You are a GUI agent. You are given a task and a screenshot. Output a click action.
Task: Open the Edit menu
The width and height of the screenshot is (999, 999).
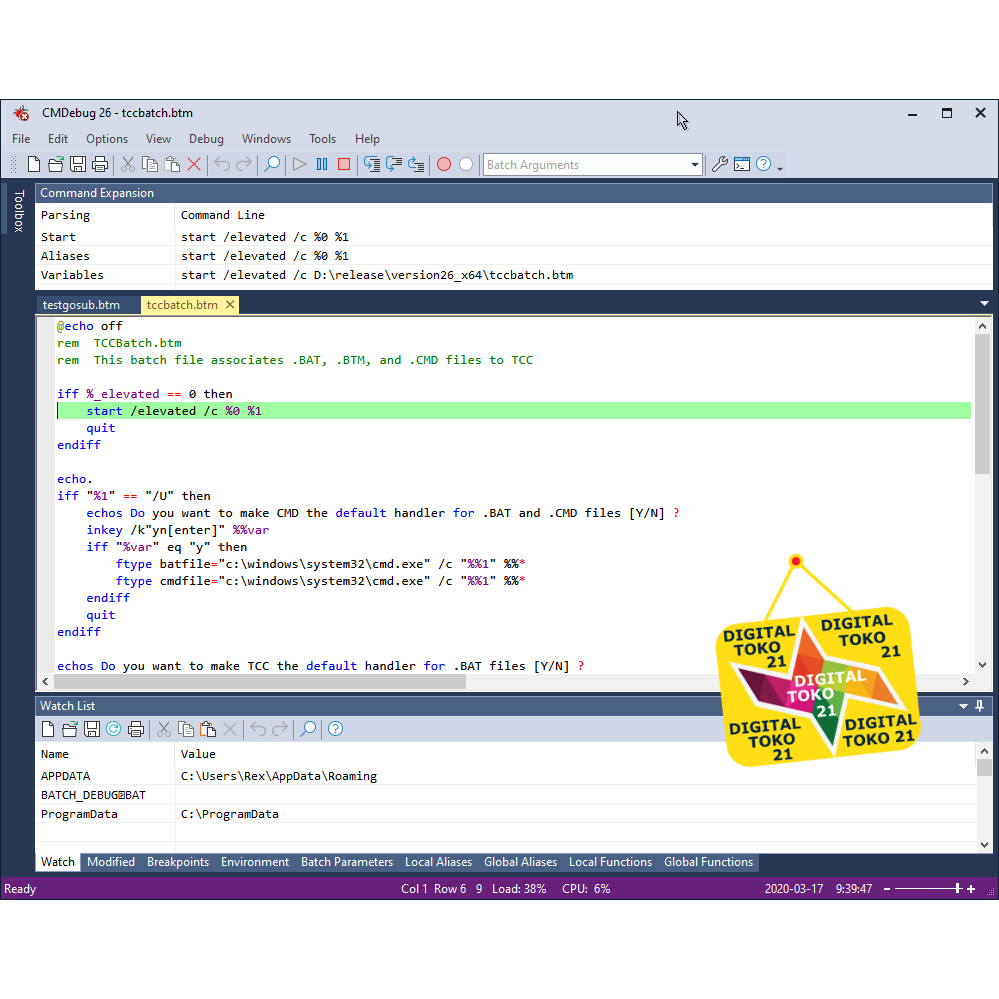coord(57,139)
